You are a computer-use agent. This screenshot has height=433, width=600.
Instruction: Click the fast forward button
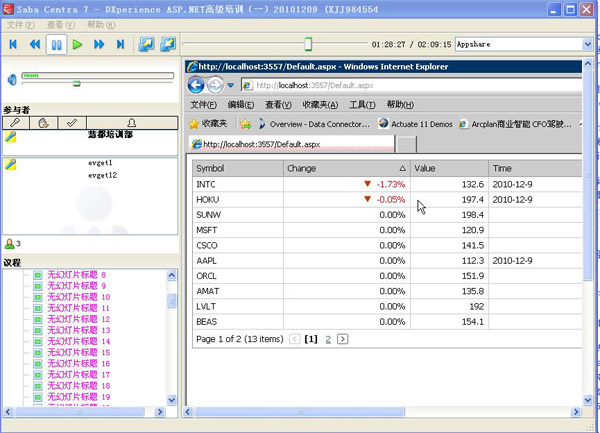[99, 45]
